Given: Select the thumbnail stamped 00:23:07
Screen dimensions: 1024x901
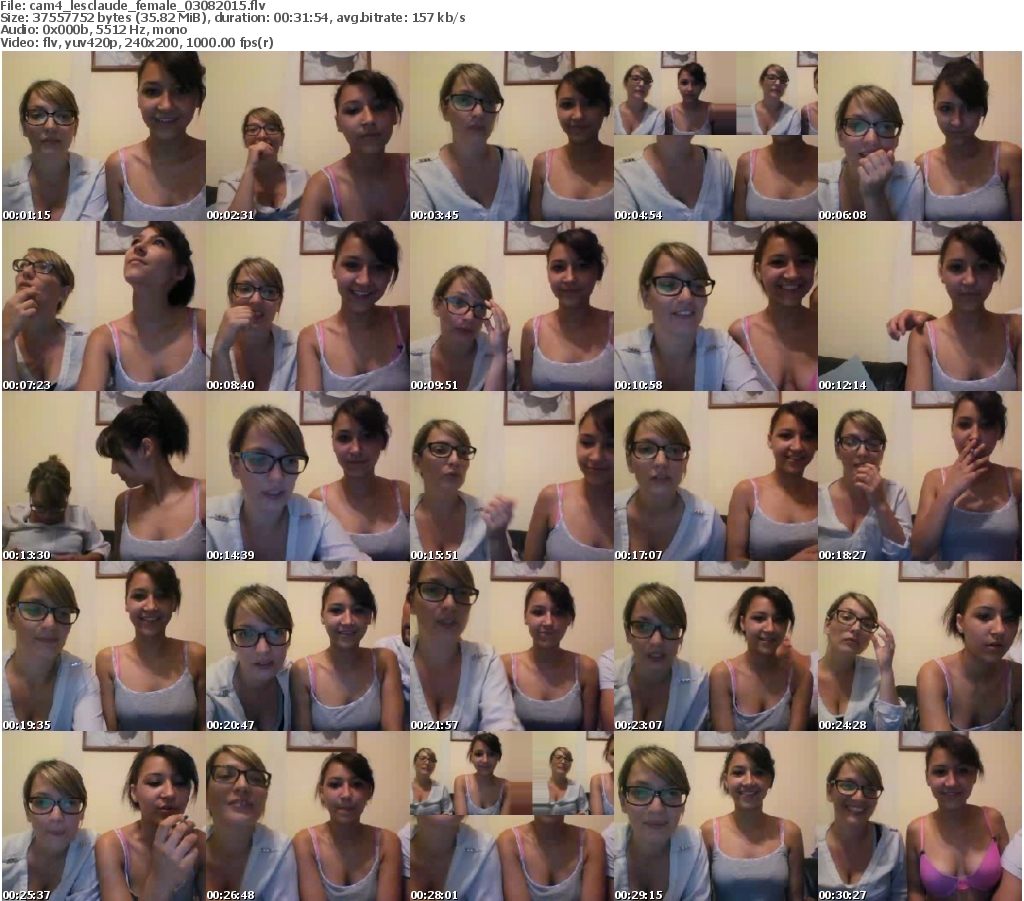Looking at the screenshot, I should pyautogui.click(x=716, y=646).
